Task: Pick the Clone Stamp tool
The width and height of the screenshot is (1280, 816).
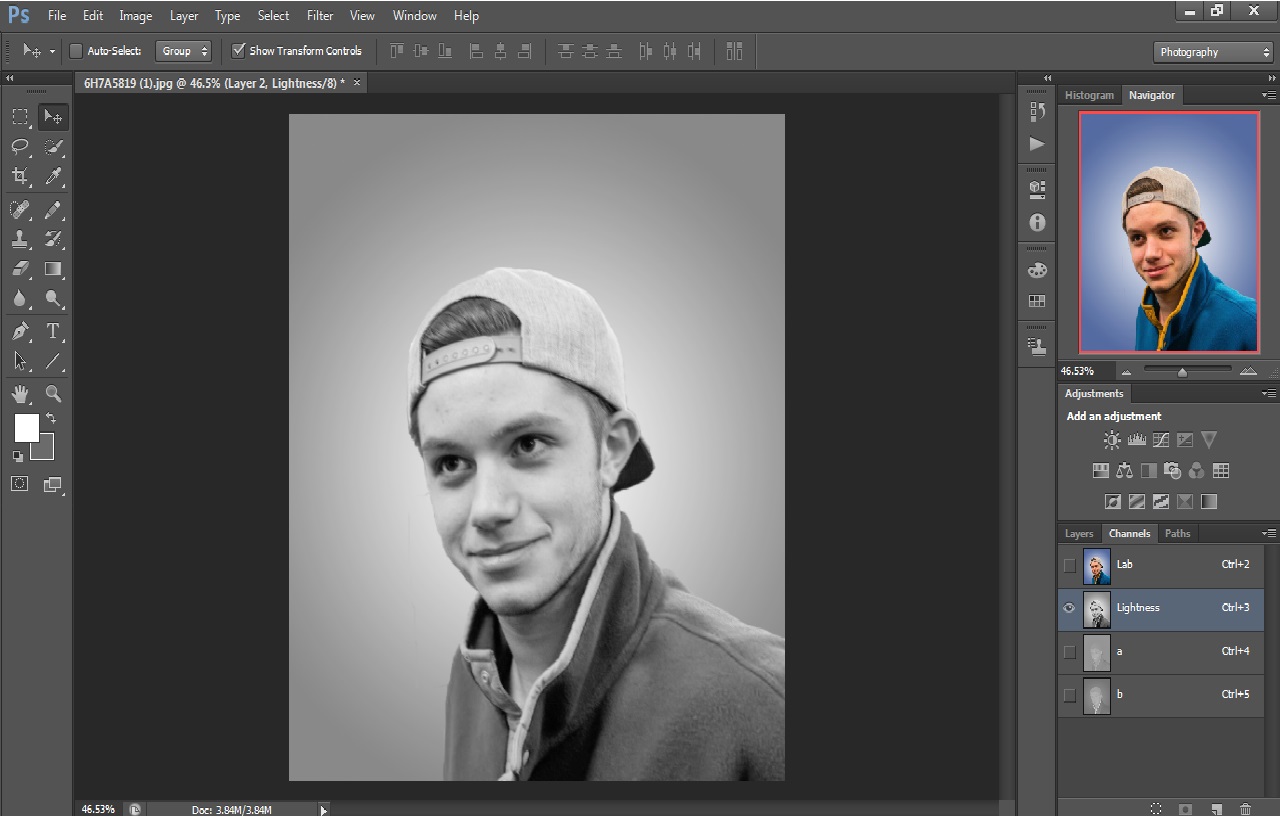Action: [20, 239]
